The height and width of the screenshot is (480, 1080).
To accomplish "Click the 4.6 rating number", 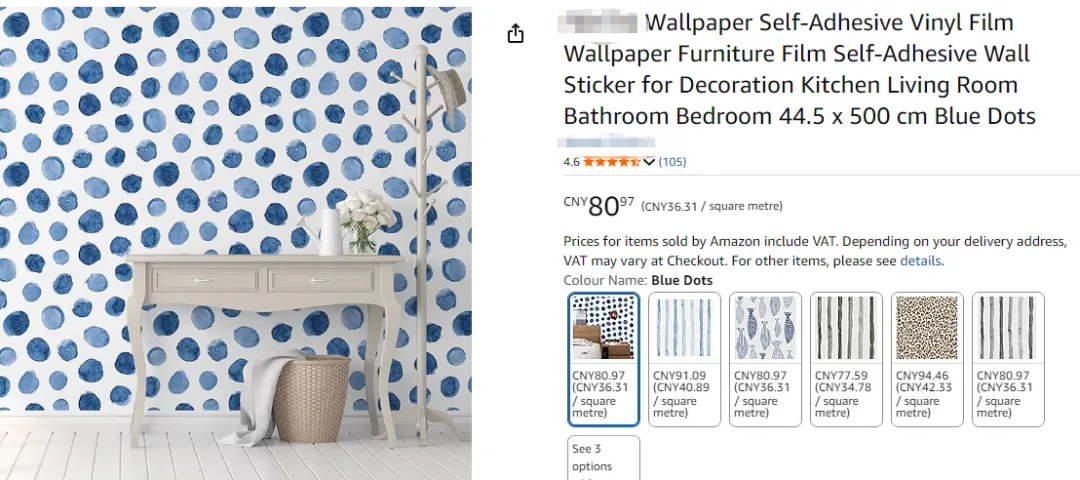I will pyautogui.click(x=571, y=163).
